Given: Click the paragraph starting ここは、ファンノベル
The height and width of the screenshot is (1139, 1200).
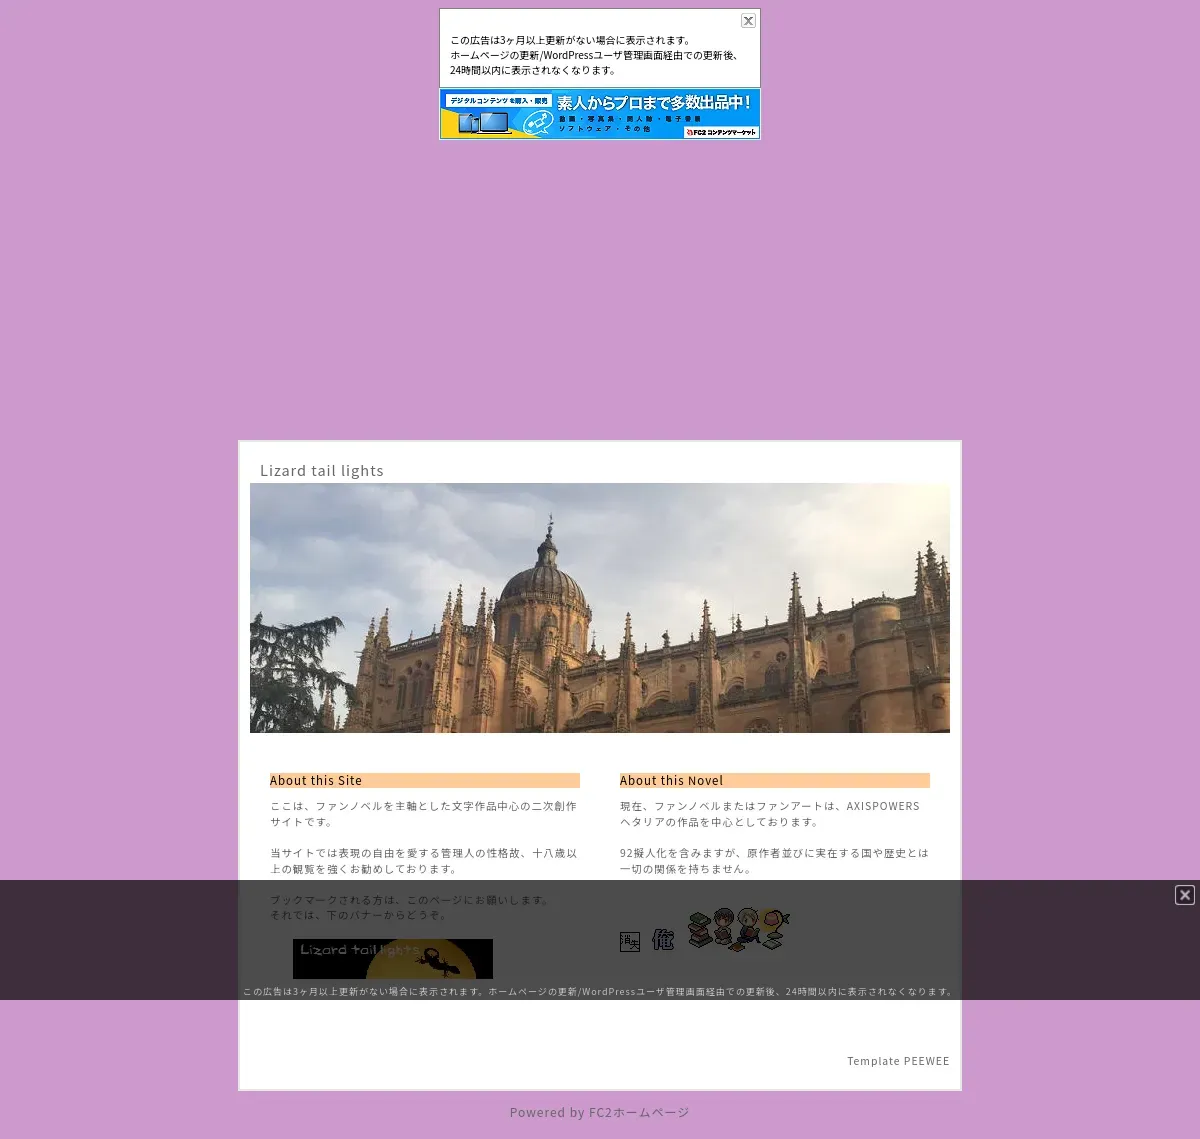Looking at the screenshot, I should pos(424,814).
